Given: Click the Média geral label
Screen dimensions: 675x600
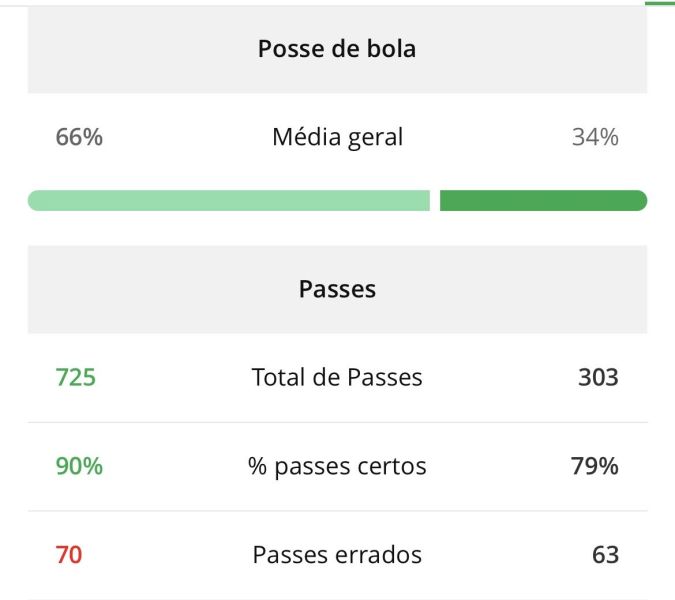Looking at the screenshot, I should click(x=337, y=137).
